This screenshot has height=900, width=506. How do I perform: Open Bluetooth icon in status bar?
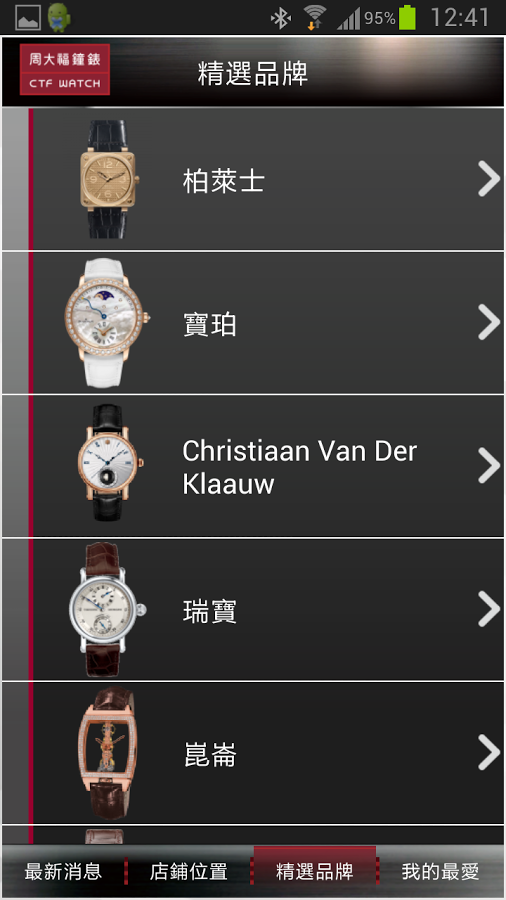[281, 18]
